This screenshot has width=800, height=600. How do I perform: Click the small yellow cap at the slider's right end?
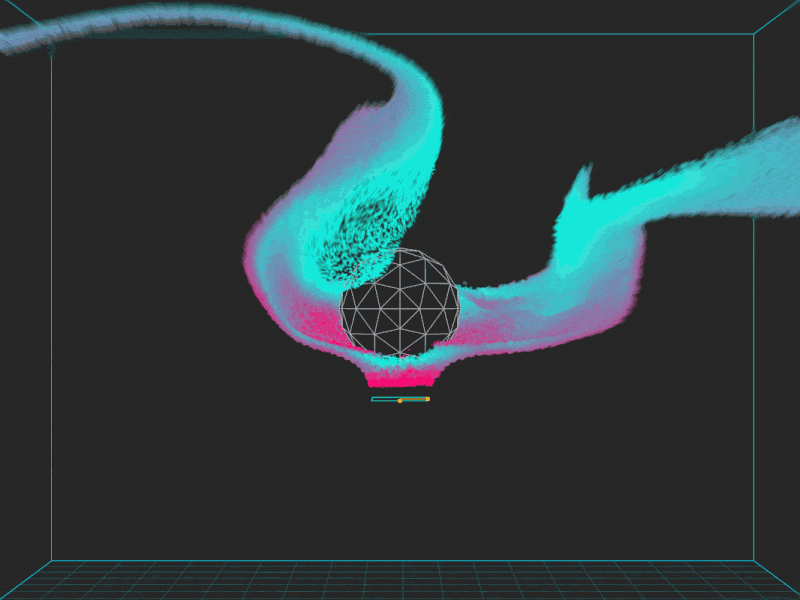[428, 399]
